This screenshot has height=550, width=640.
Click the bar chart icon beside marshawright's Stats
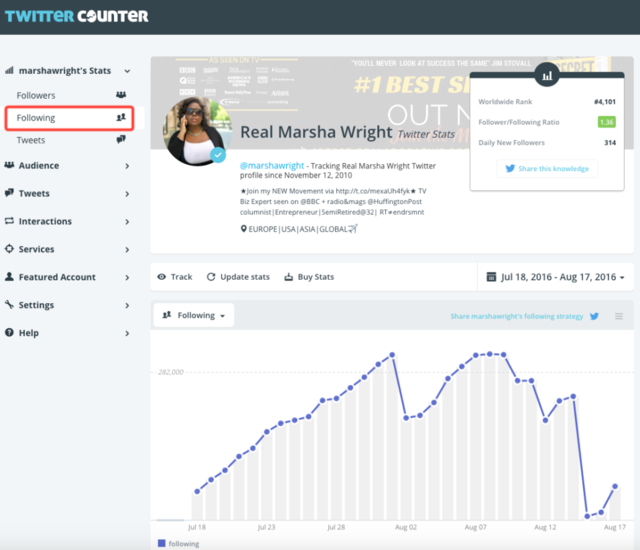point(9,70)
